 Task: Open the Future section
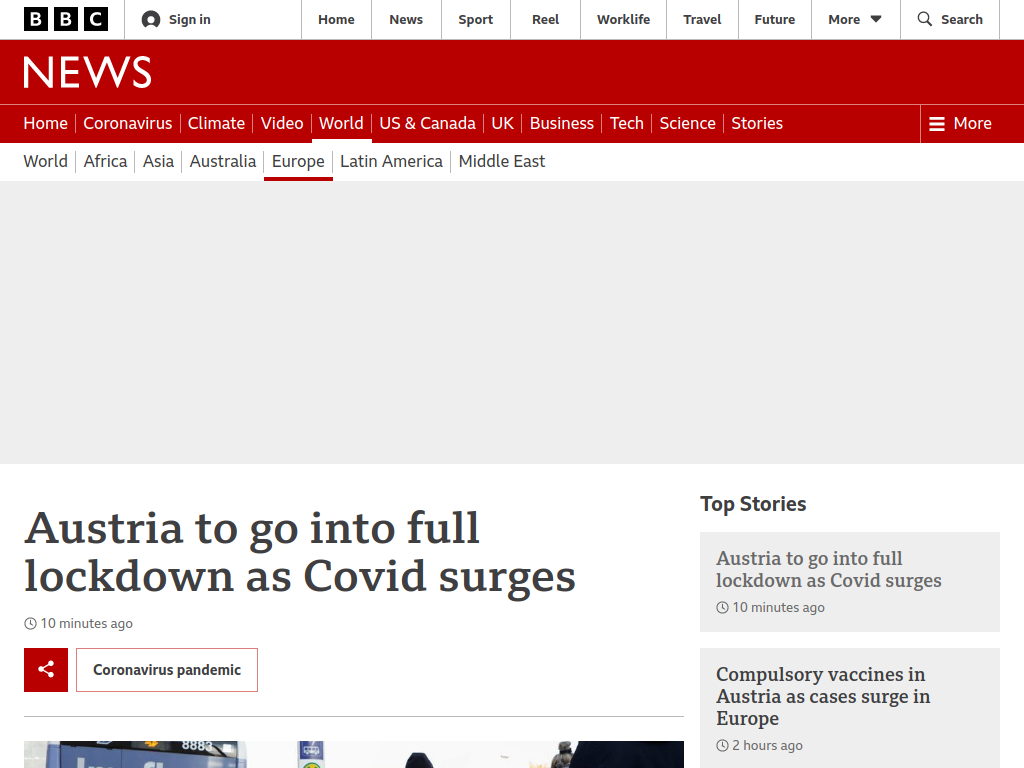(775, 20)
